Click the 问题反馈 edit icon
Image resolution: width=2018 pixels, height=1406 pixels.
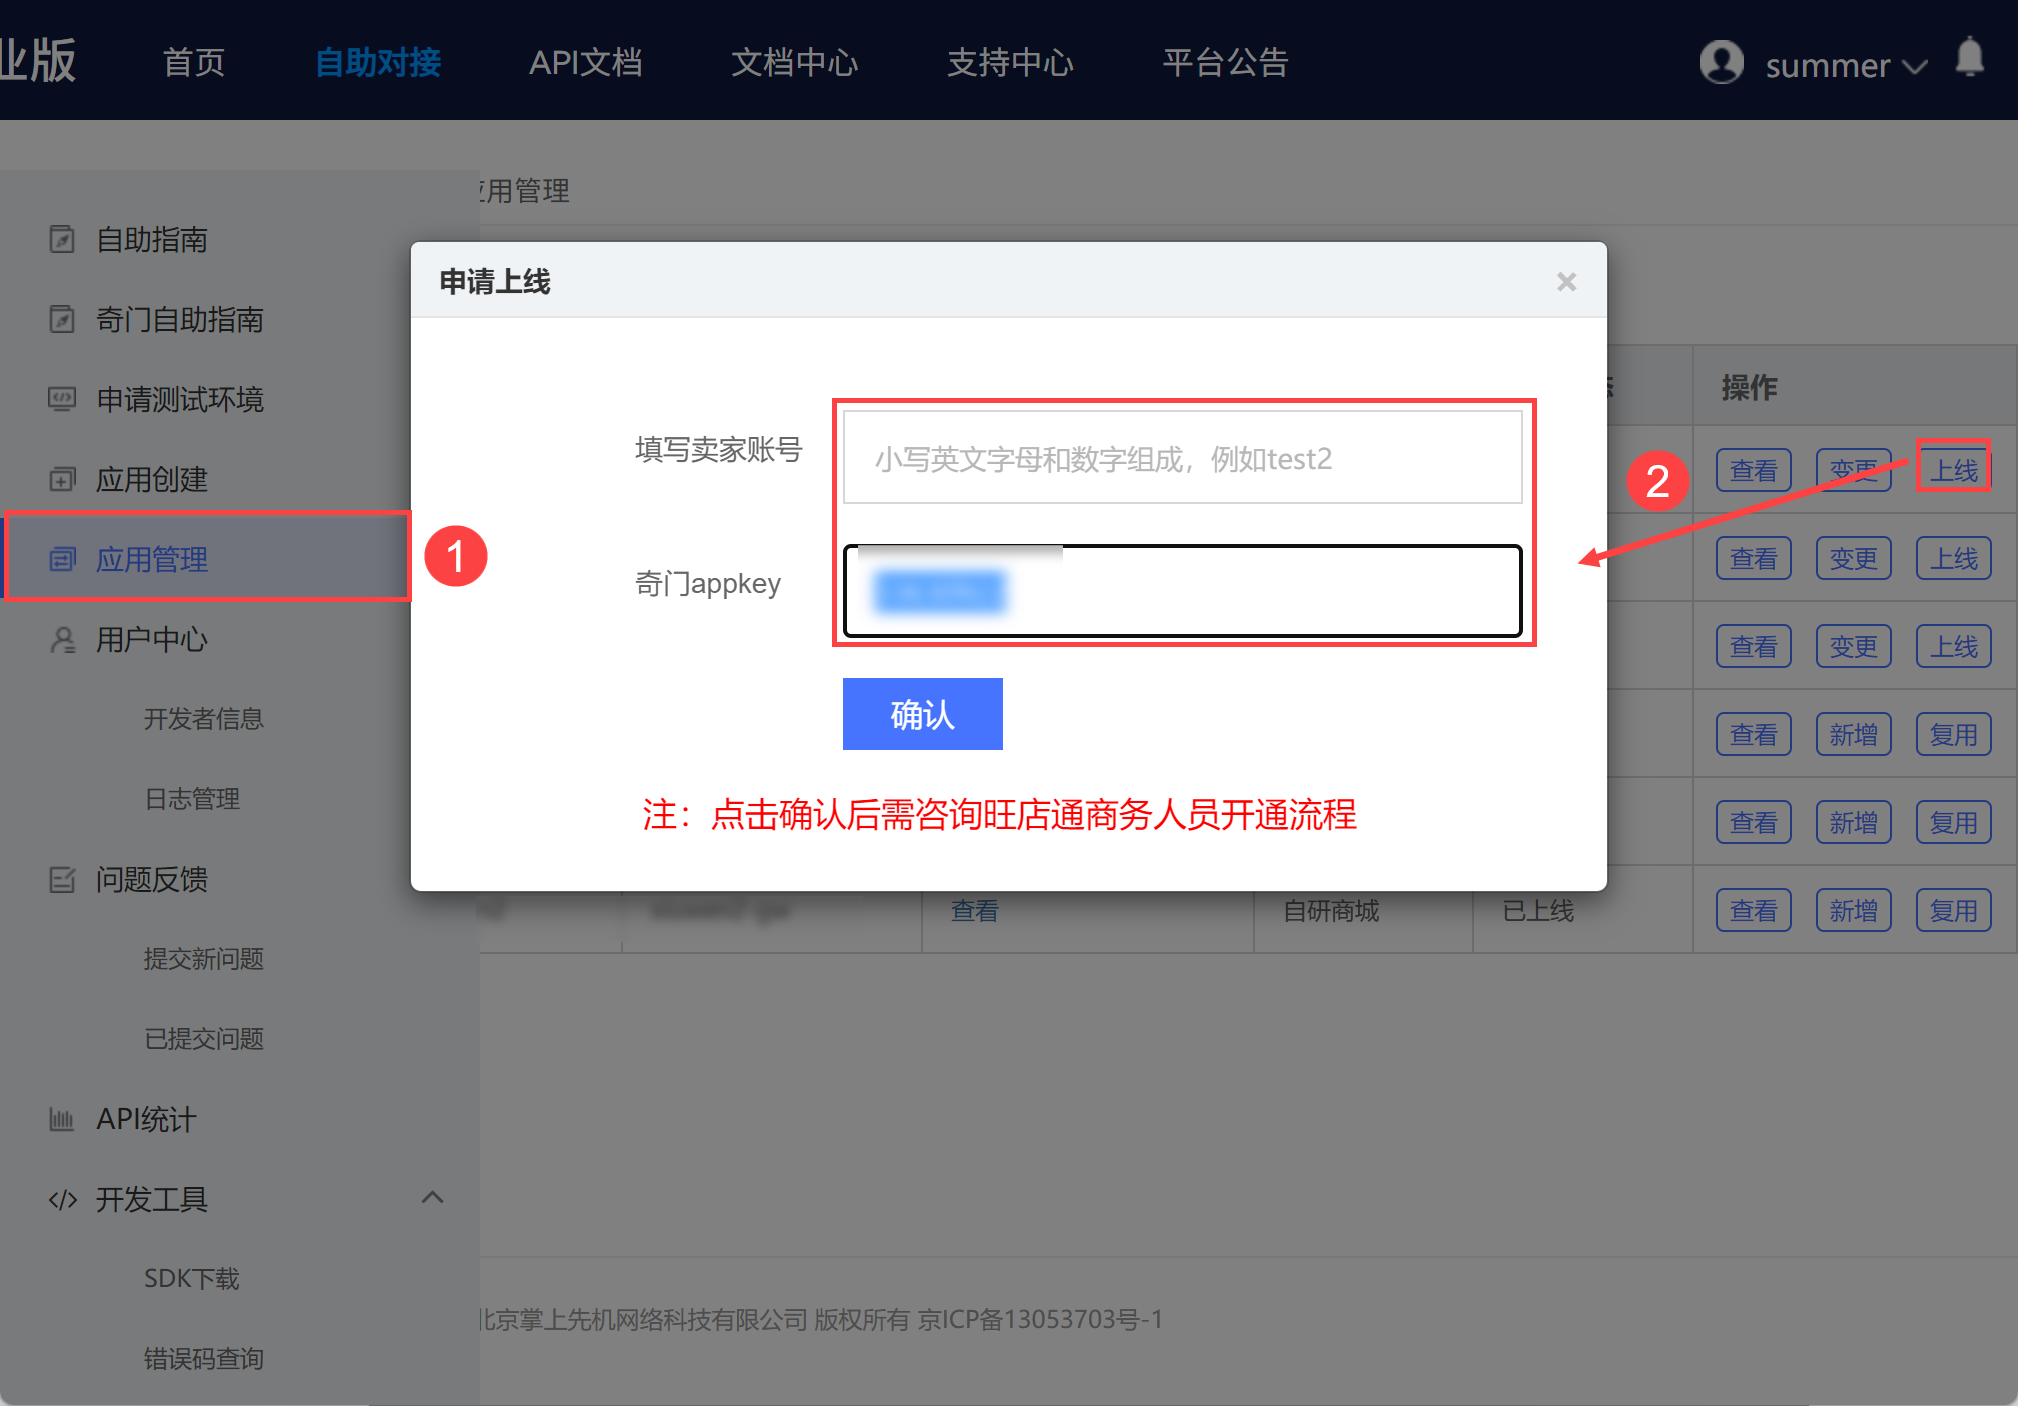pos(62,880)
